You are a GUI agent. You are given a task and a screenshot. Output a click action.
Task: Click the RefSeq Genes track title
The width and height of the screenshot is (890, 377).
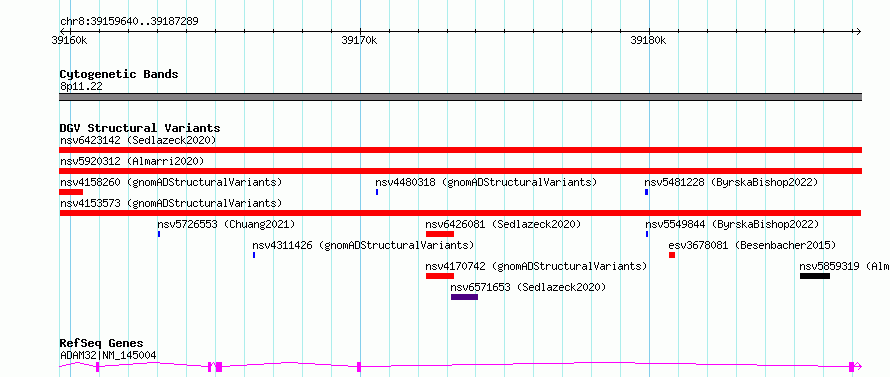tap(101, 343)
